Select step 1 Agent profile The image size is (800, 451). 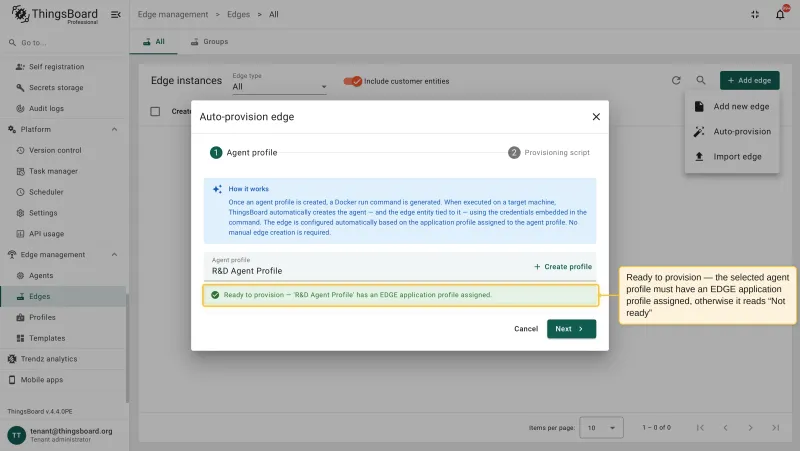tap(244, 153)
